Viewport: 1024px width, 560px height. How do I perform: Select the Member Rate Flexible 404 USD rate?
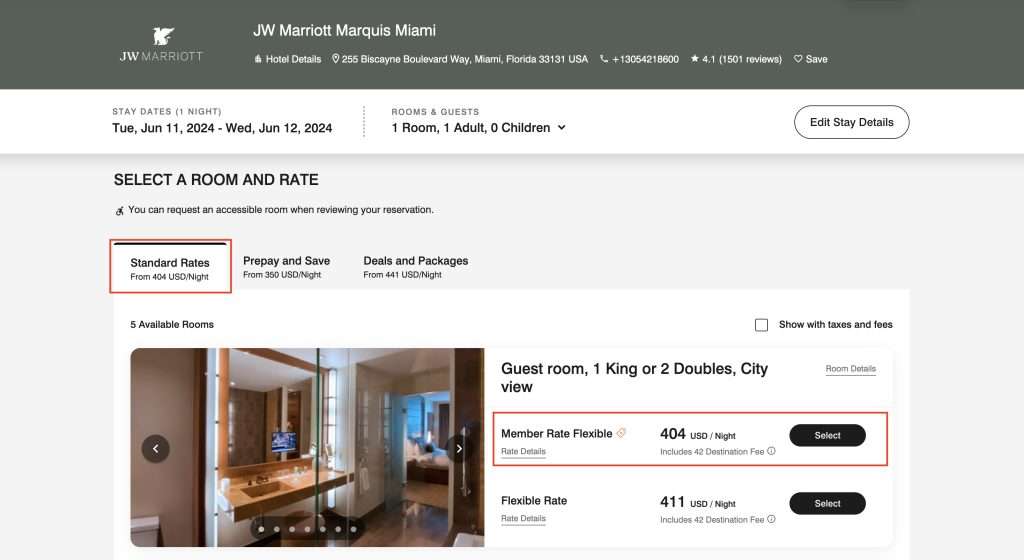pos(827,435)
